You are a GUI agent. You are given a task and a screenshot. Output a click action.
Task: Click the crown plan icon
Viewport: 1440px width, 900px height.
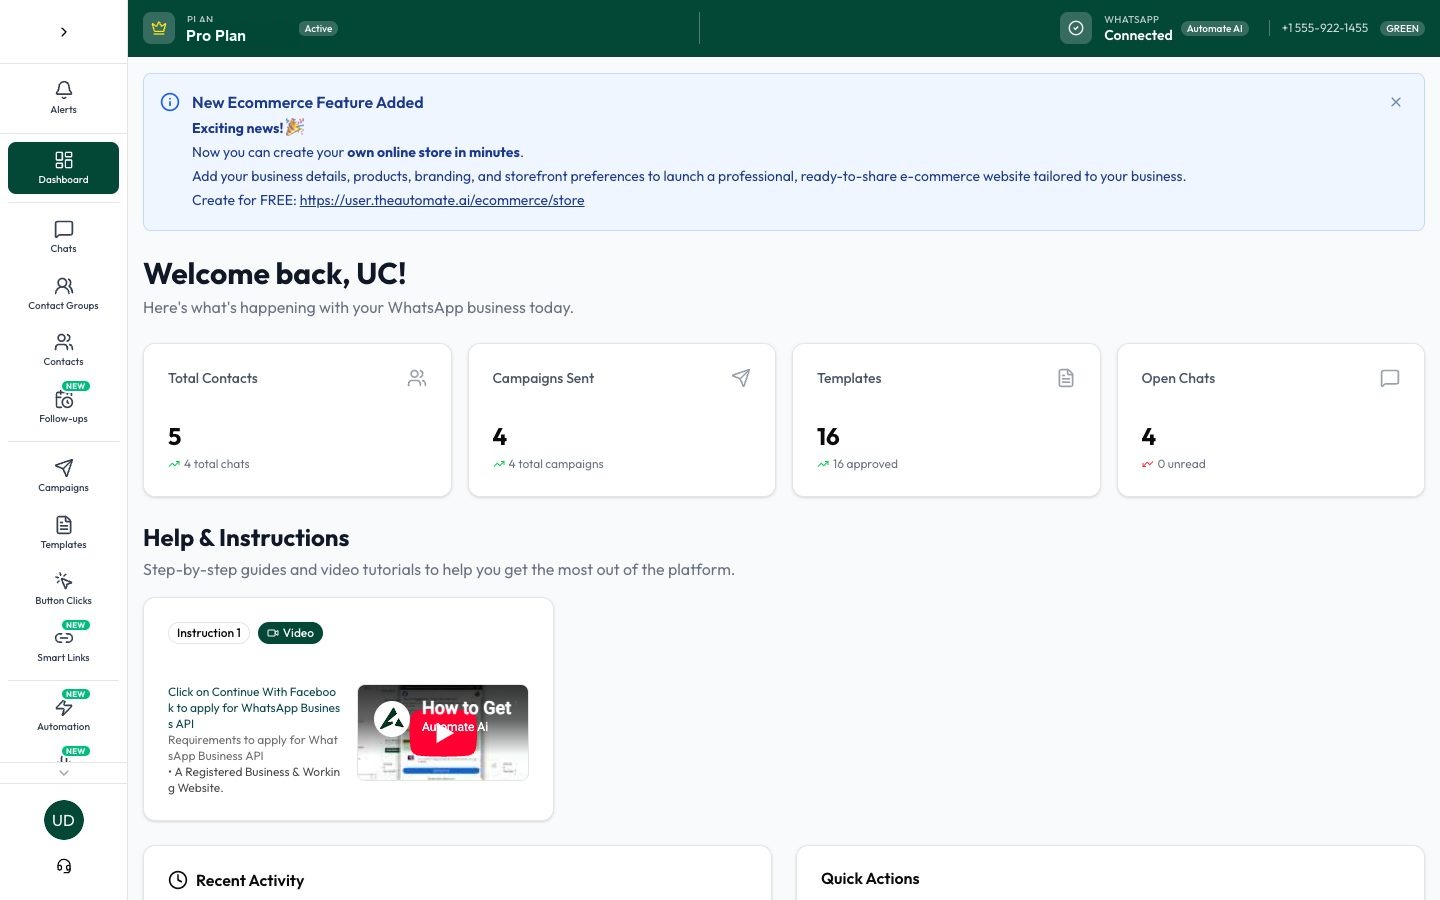159,28
